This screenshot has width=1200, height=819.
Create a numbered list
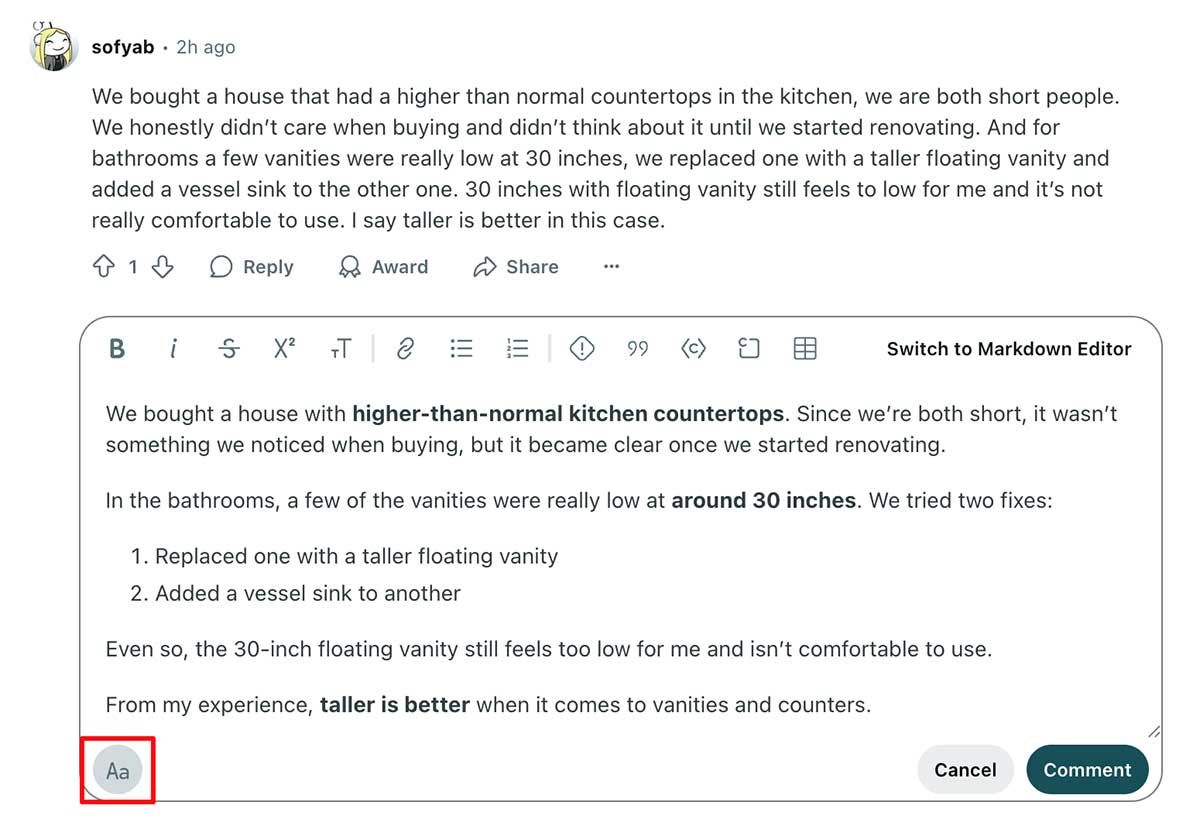point(517,349)
